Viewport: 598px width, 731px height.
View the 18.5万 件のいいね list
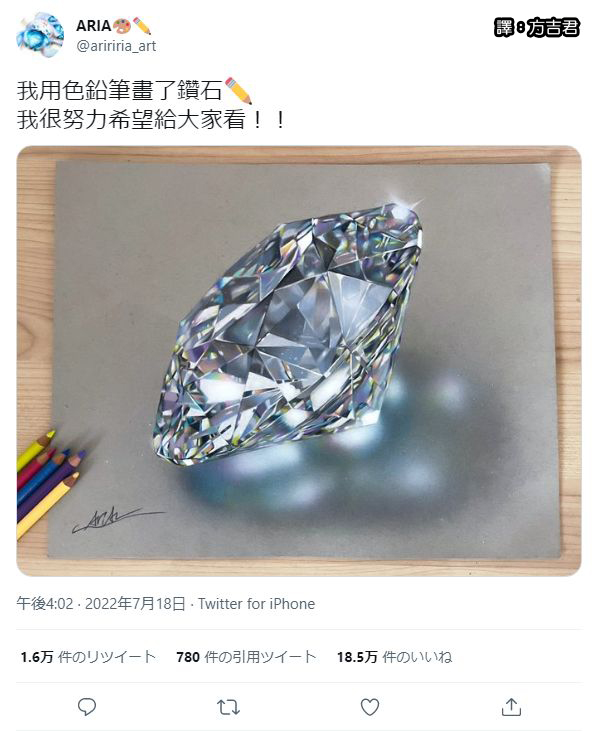coord(395,657)
